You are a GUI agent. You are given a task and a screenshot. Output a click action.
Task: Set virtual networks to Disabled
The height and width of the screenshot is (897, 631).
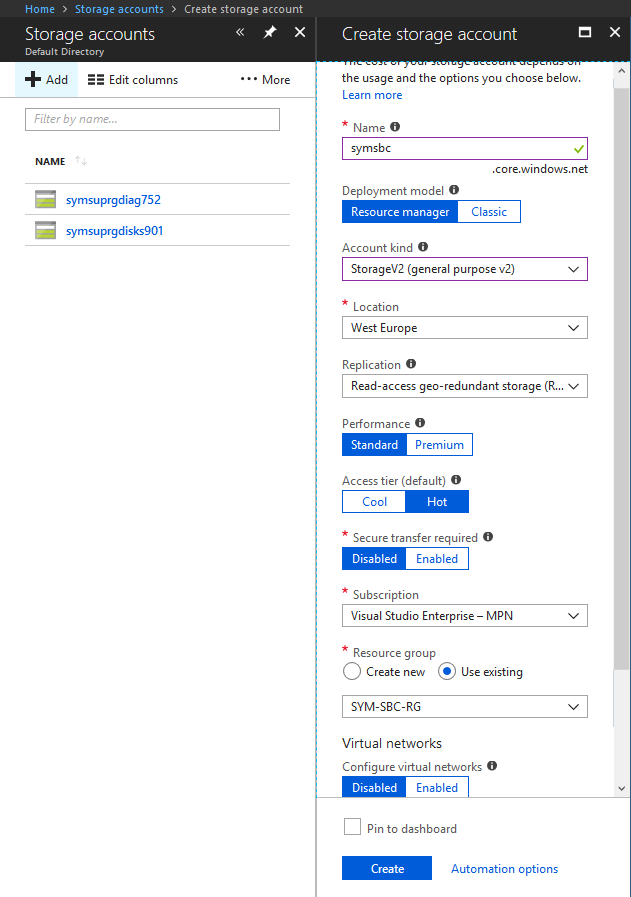[x=374, y=787]
